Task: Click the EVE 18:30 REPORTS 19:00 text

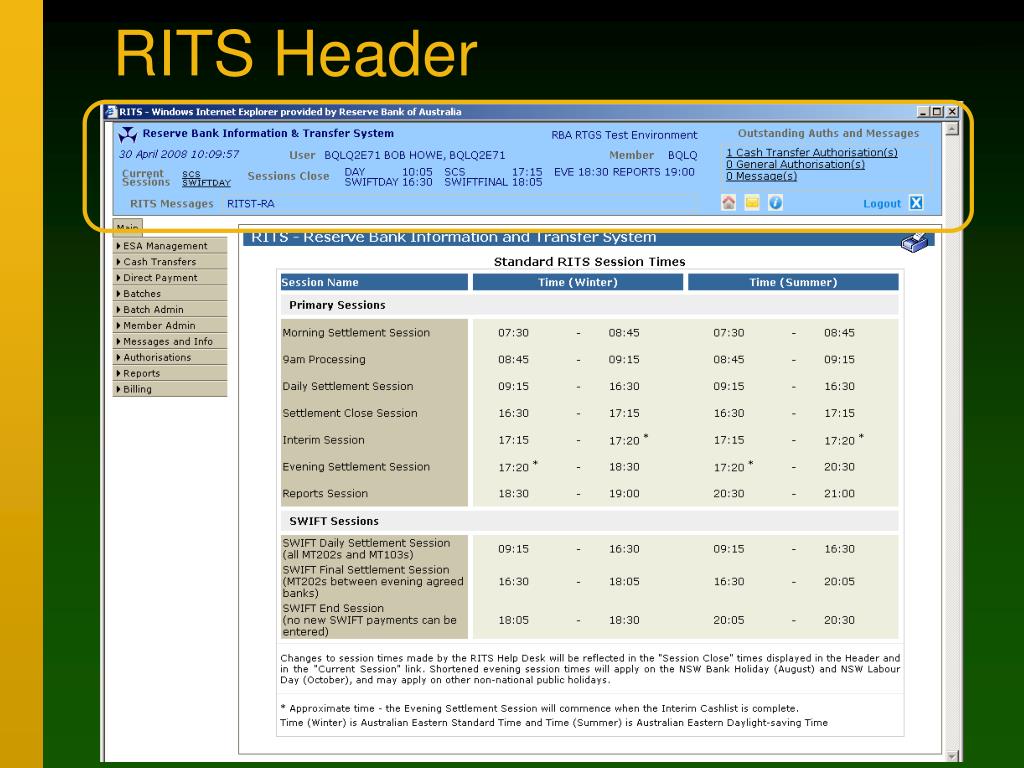Action: pos(624,172)
